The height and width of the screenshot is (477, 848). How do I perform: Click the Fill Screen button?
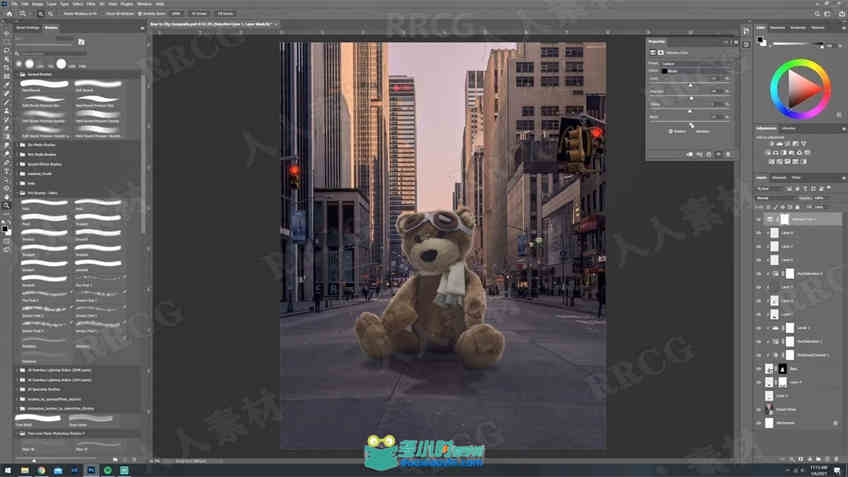pos(225,14)
